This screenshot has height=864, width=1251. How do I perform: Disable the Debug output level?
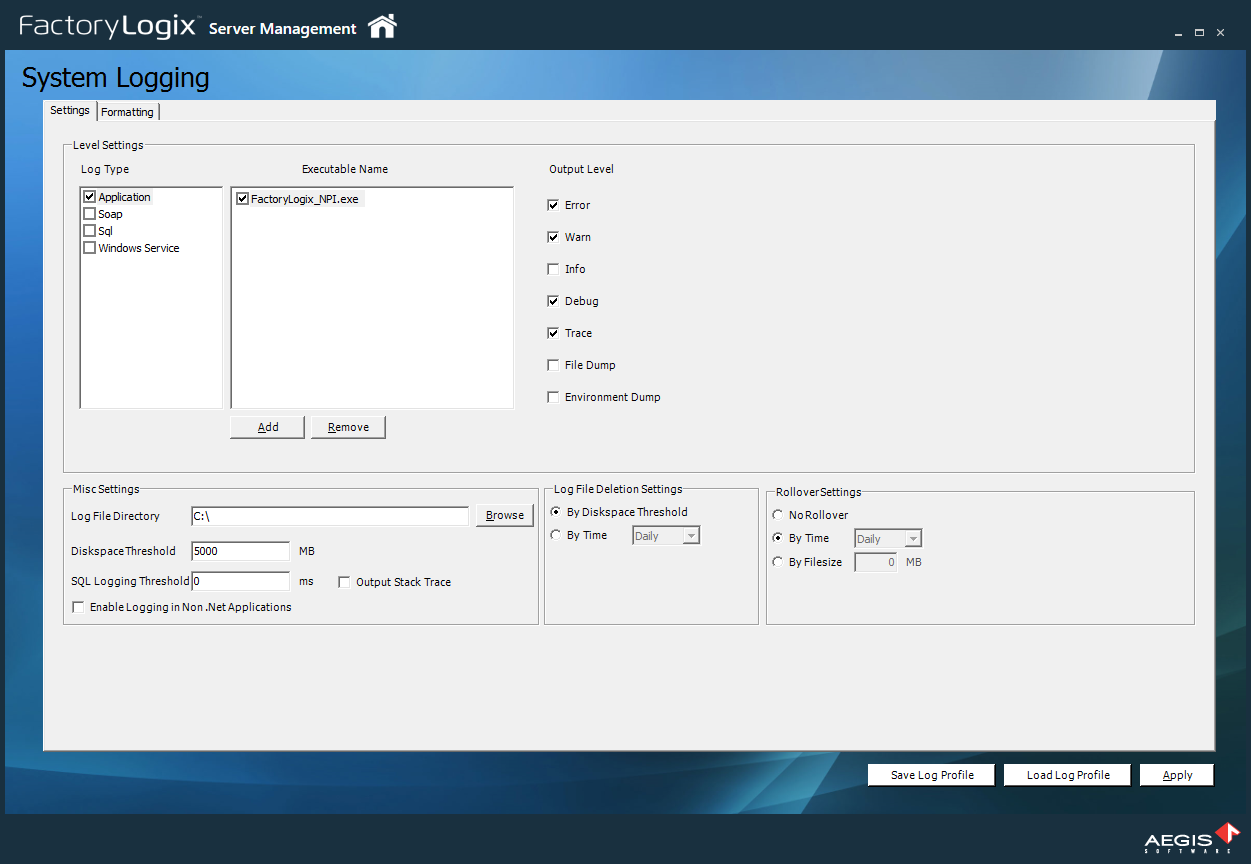[553, 300]
